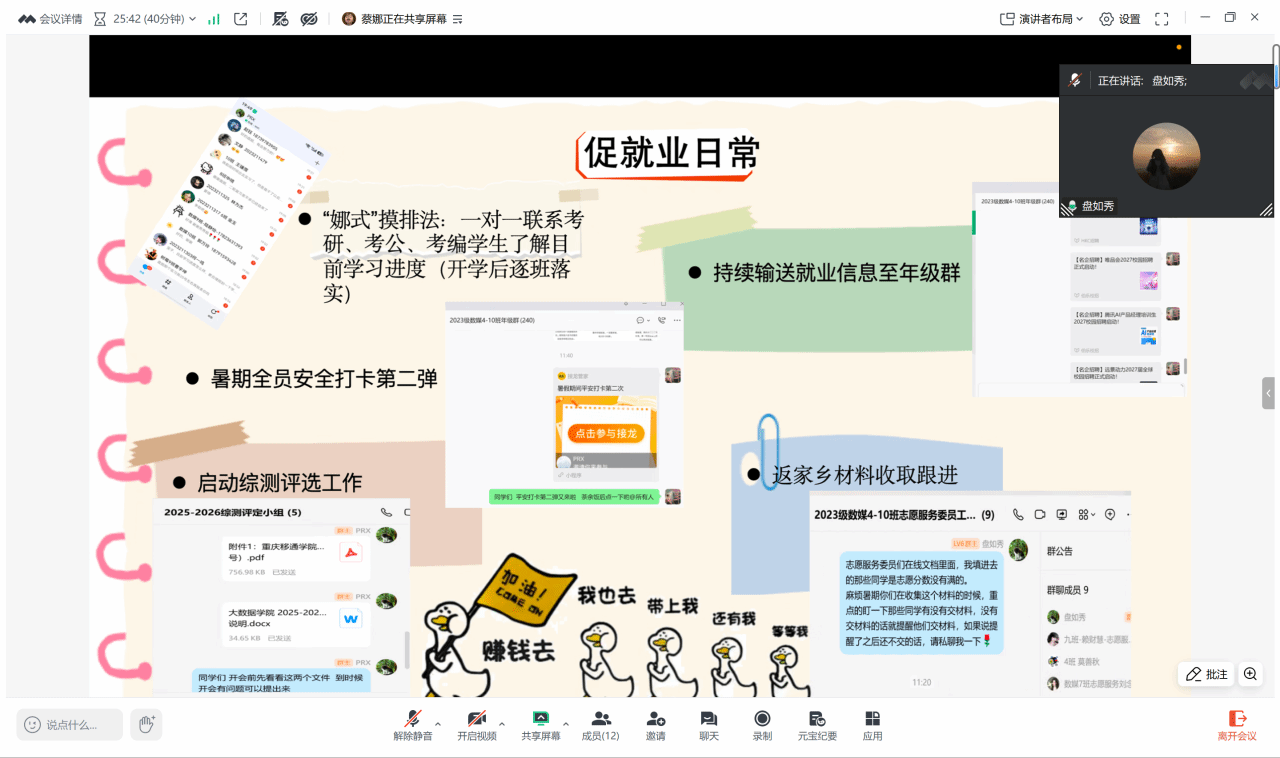Click the apps grid icon in 志愿服务委员 chat header

(x=1086, y=514)
